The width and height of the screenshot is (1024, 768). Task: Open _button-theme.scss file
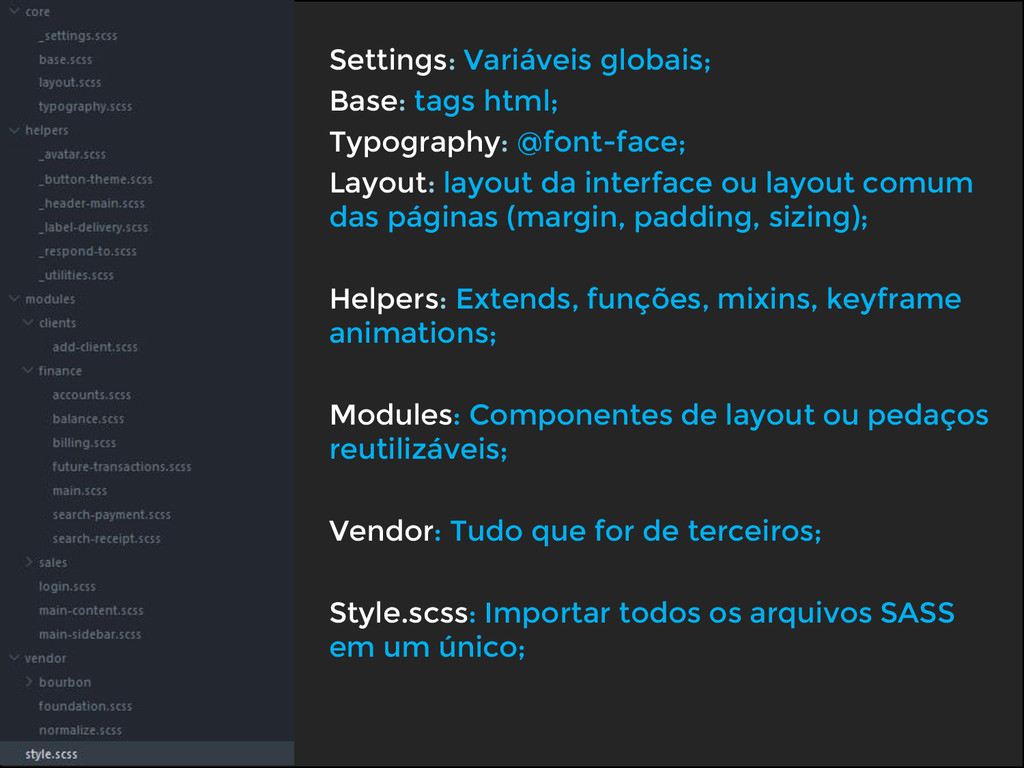tap(95, 178)
